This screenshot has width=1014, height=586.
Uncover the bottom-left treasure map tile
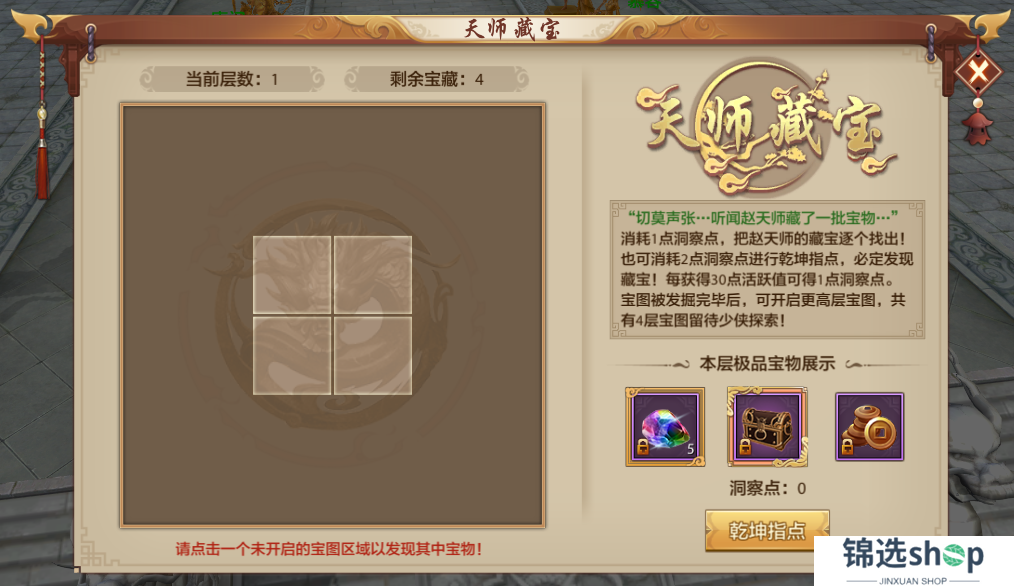(x=292, y=355)
